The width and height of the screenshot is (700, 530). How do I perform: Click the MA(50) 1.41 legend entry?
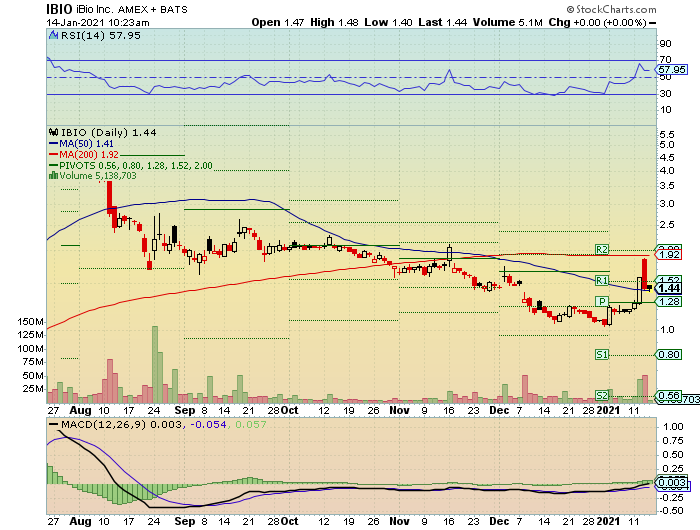[81, 144]
